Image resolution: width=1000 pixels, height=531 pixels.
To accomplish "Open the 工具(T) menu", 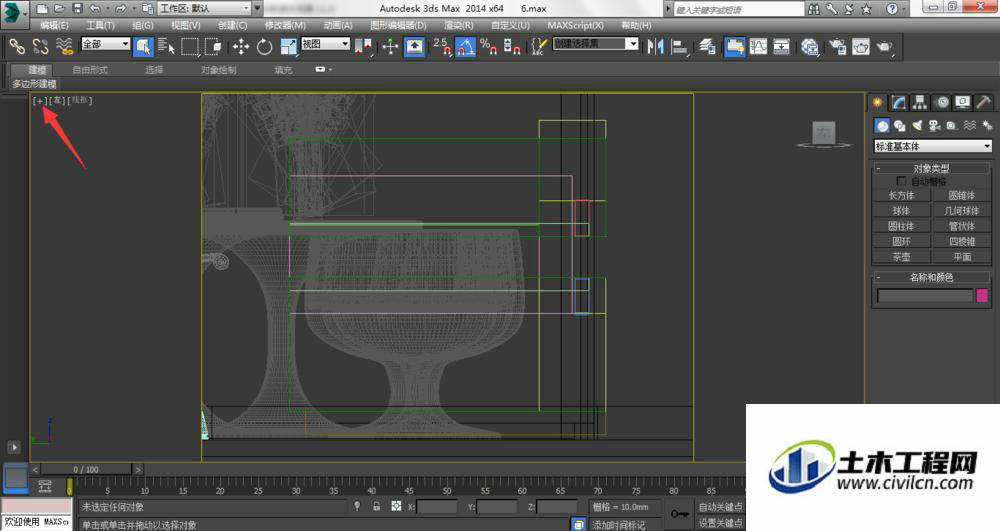I will 100,25.
